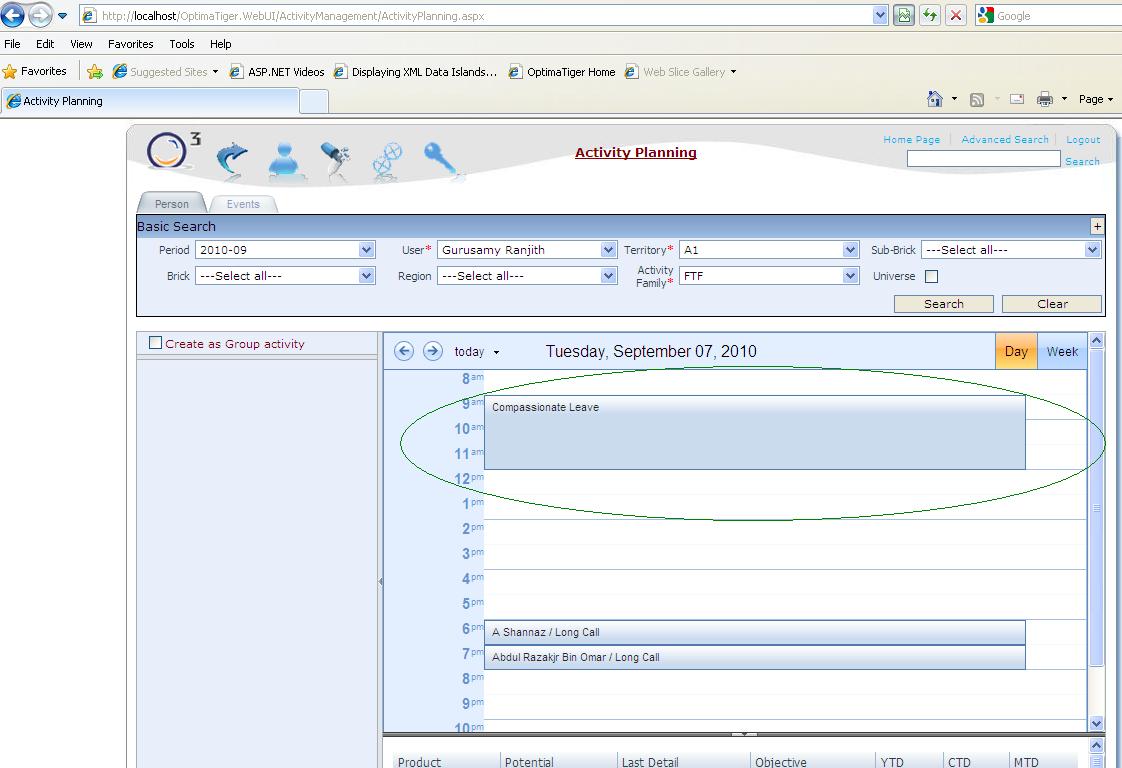Select the Activity Planning browser tab
The image size is (1122, 768).
tap(150, 101)
